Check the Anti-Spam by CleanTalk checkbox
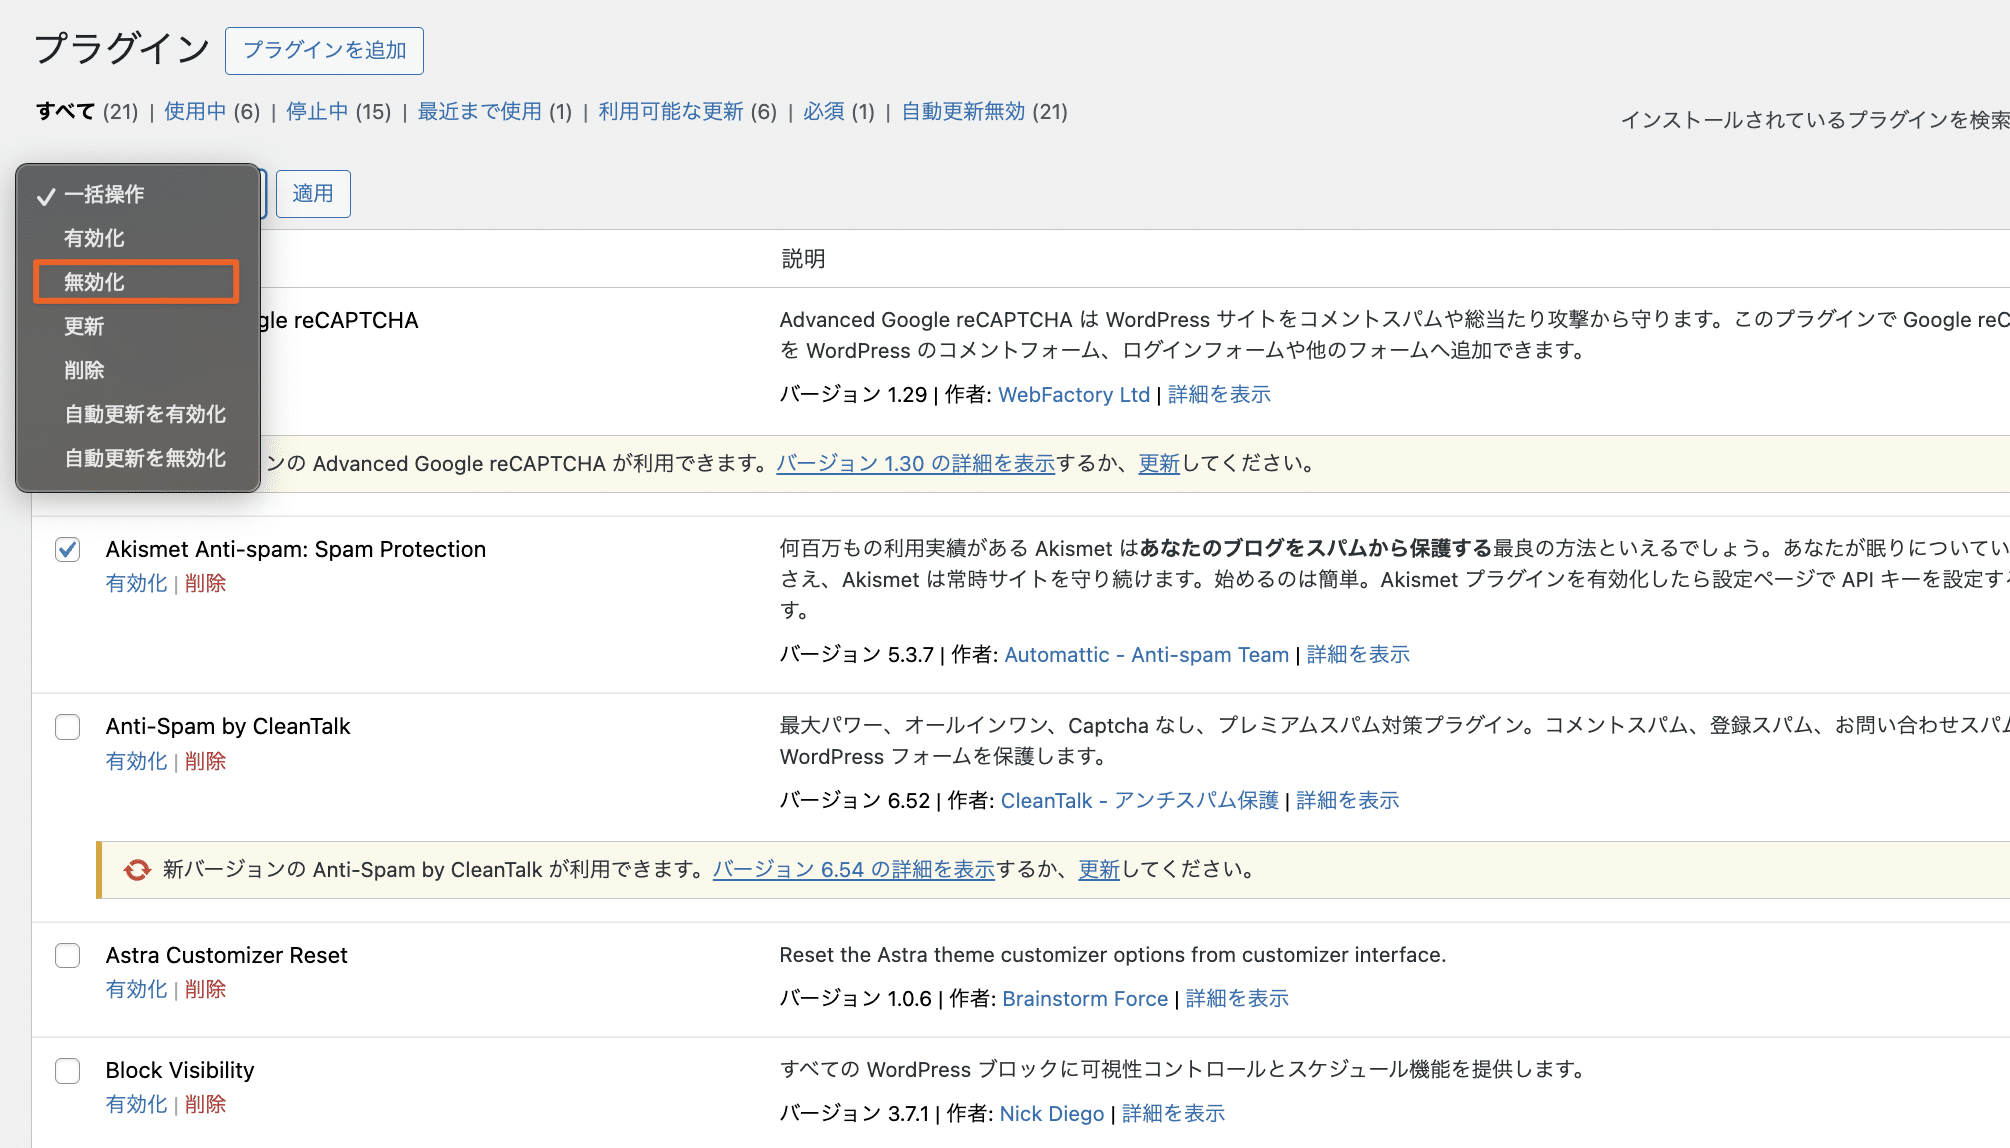The width and height of the screenshot is (2010, 1148). pyautogui.click(x=67, y=727)
